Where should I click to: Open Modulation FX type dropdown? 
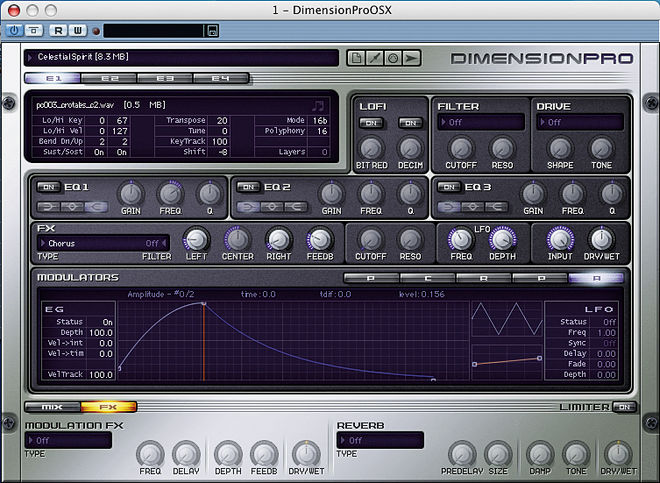(68, 440)
